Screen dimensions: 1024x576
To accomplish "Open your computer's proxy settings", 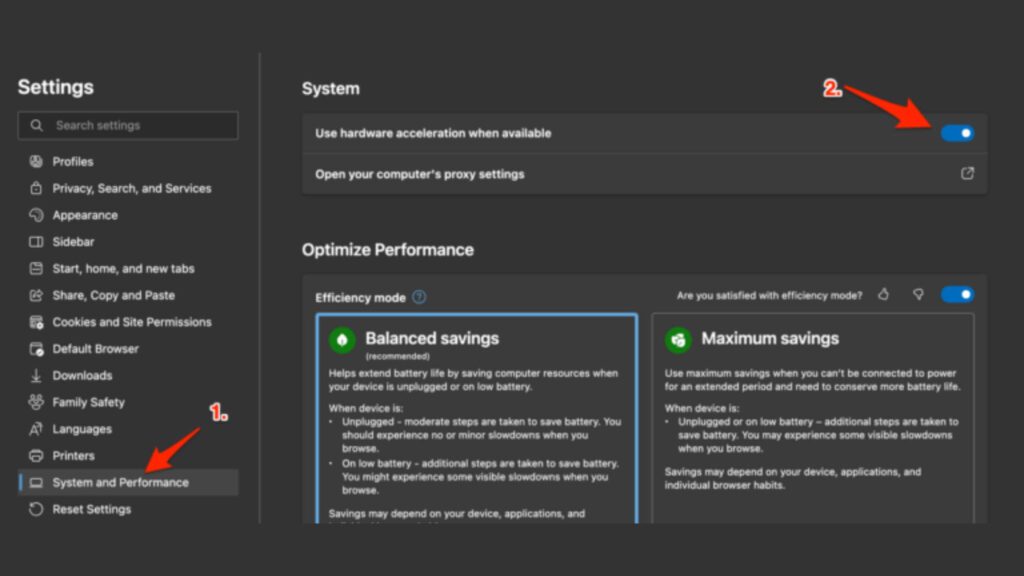I will point(420,174).
